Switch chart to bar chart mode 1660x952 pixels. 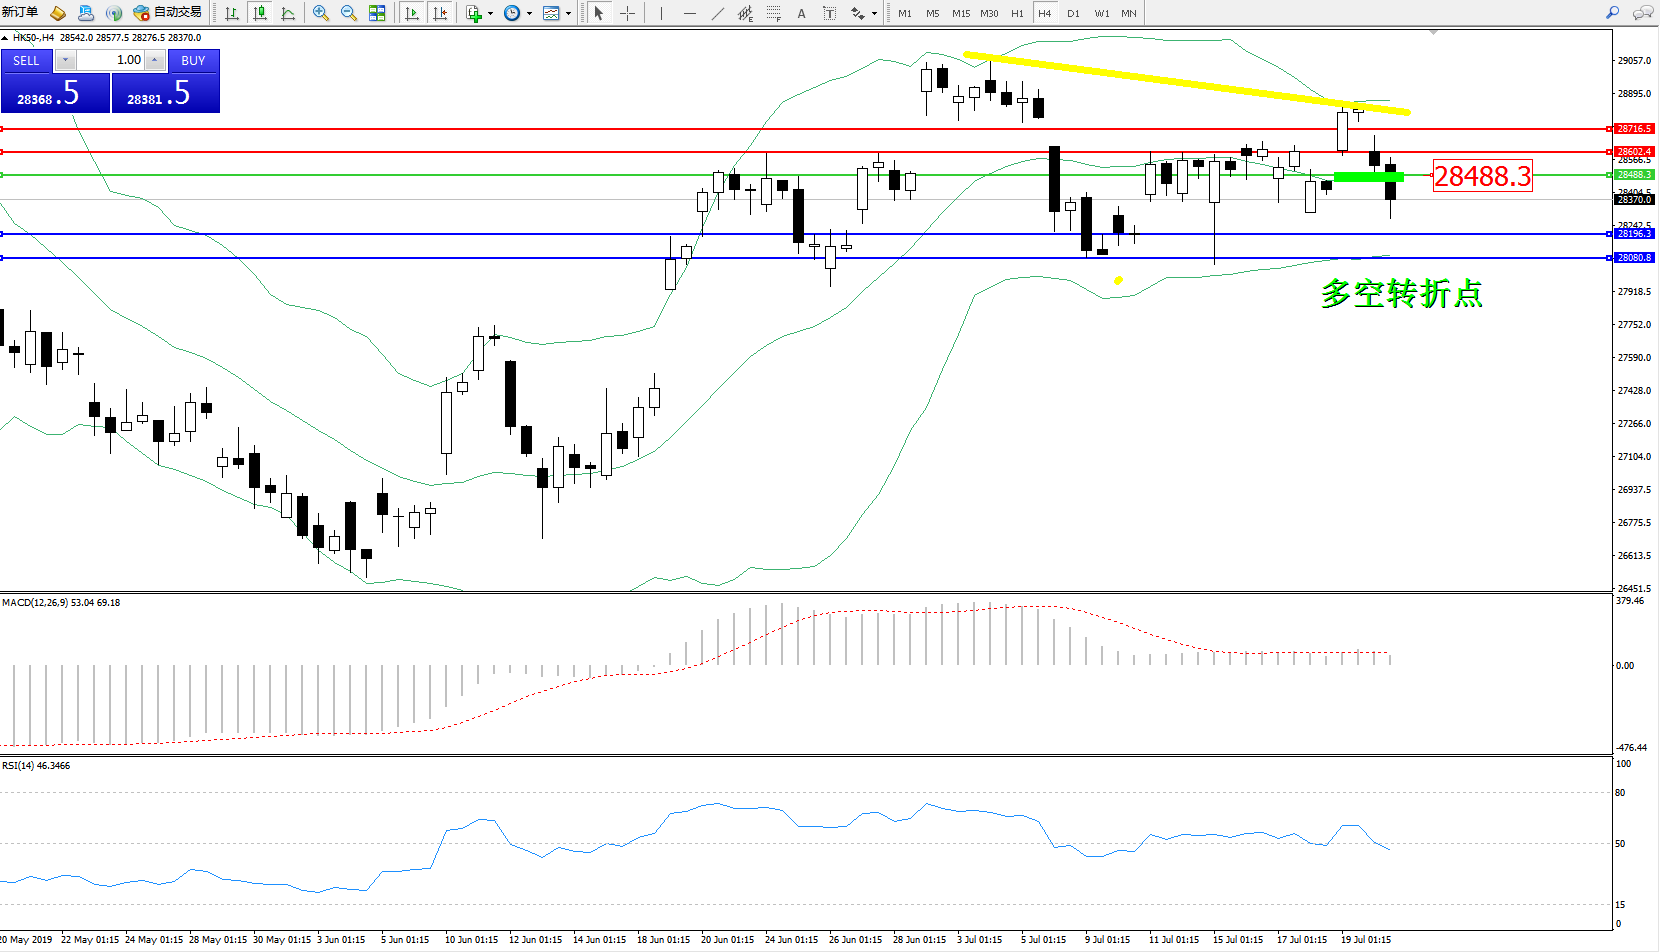pyautogui.click(x=232, y=13)
